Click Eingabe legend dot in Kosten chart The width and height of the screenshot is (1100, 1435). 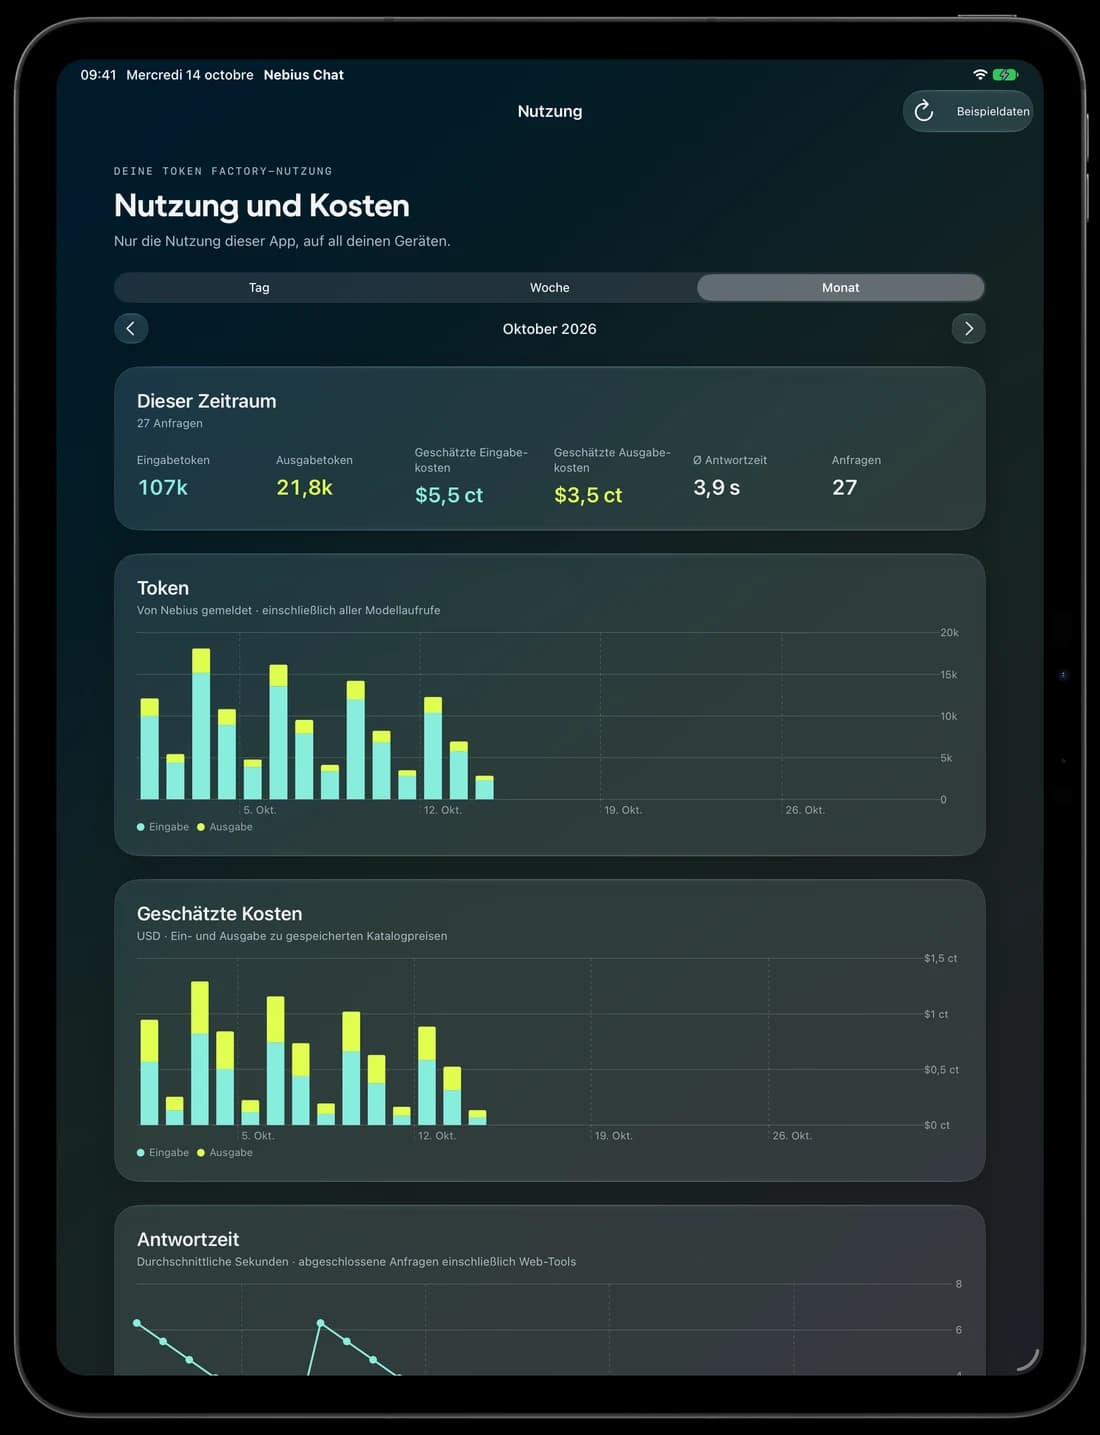click(141, 1153)
